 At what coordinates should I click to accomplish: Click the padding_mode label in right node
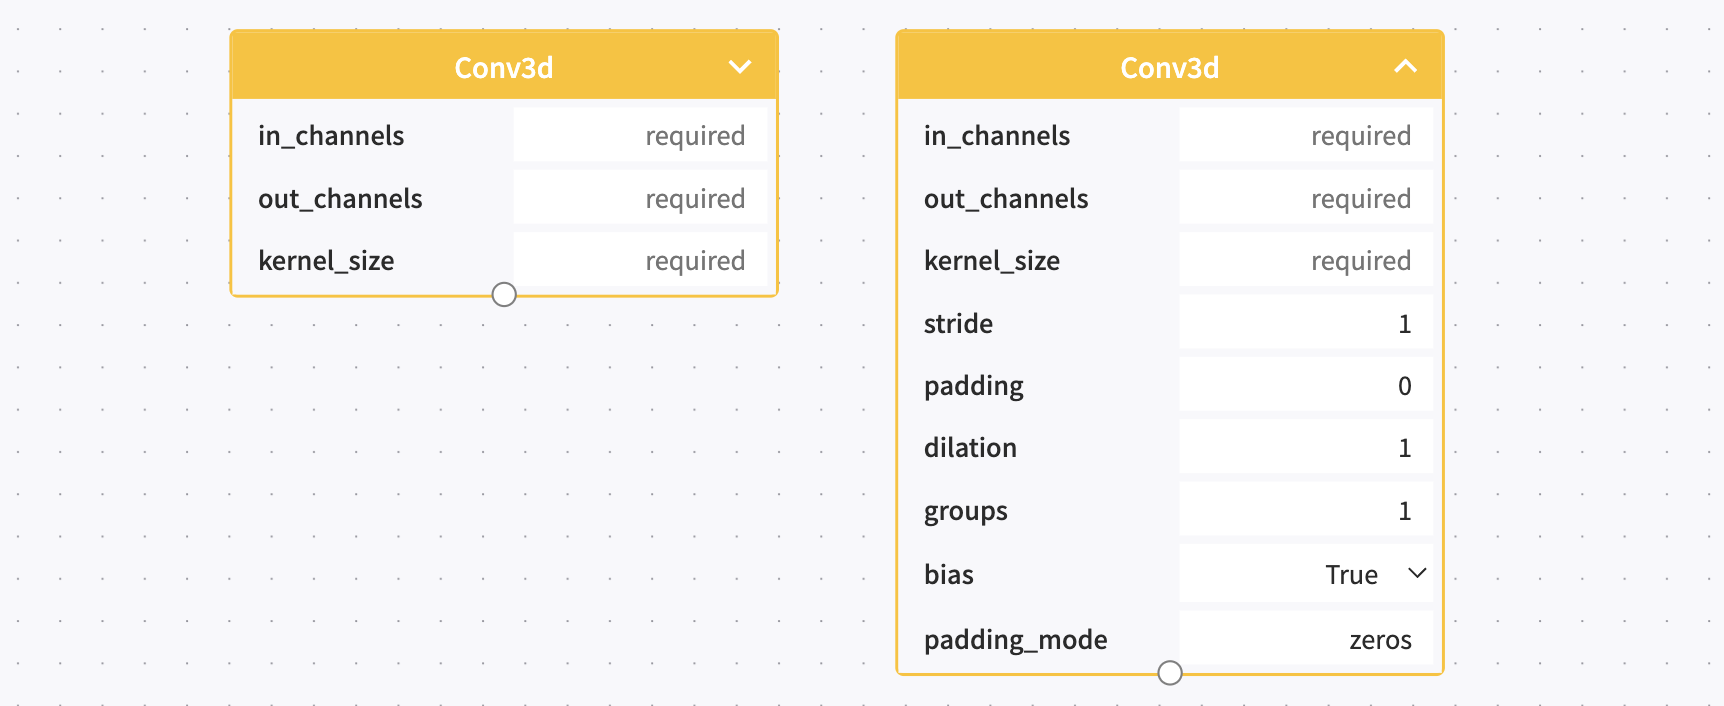(1015, 640)
